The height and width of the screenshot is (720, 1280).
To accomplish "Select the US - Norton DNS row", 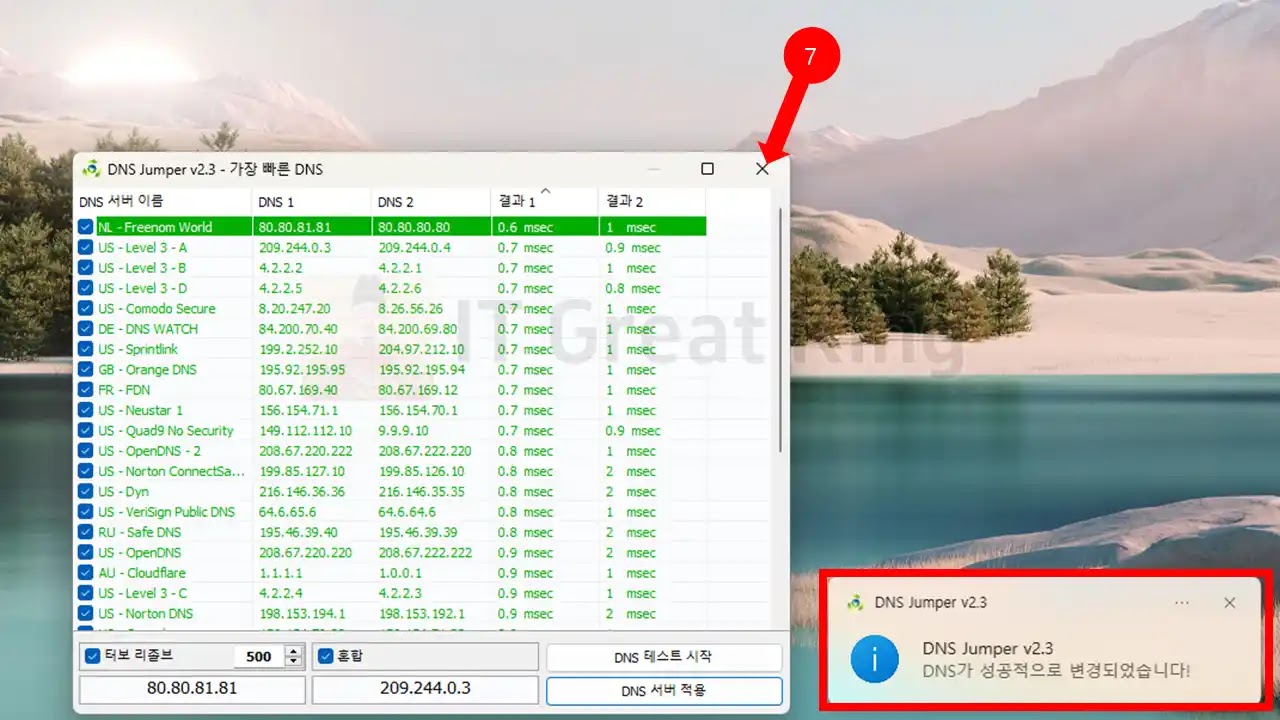I will tap(391, 613).
